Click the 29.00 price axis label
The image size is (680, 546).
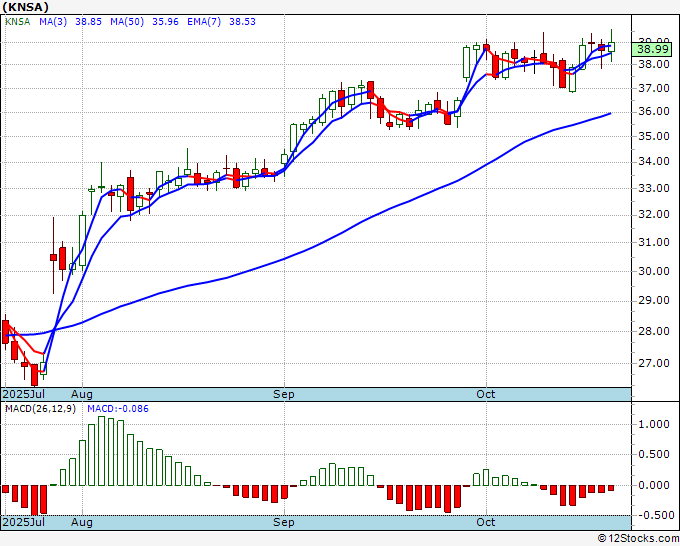pyautogui.click(x=654, y=300)
